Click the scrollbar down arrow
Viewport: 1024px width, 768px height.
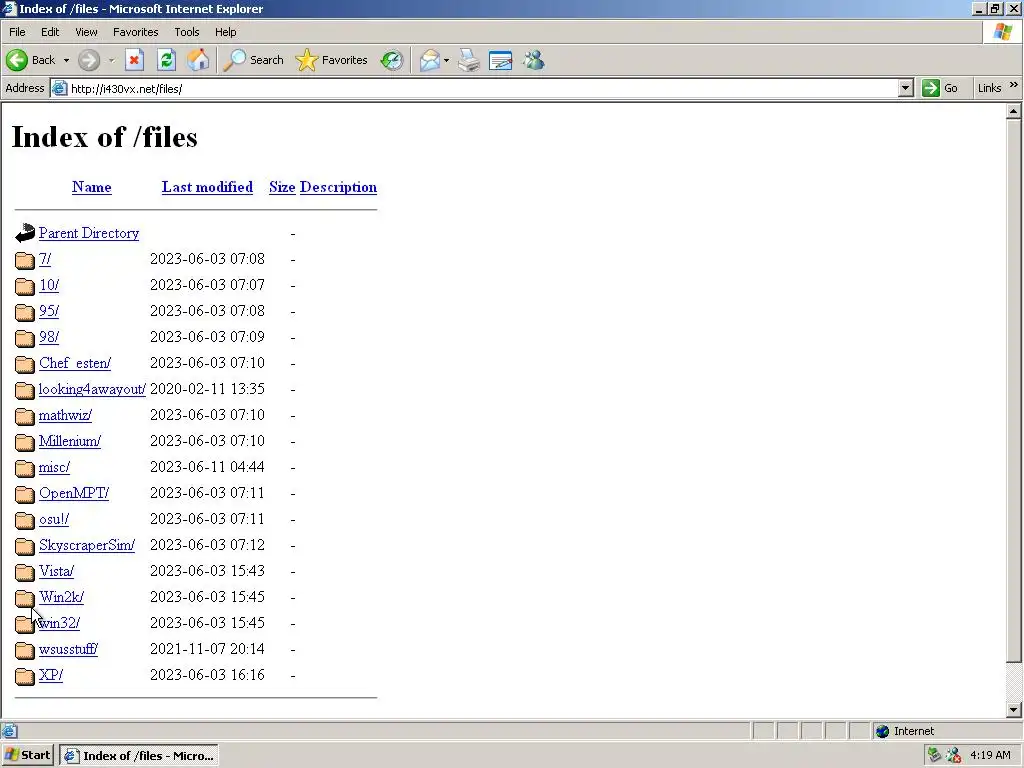click(1014, 710)
